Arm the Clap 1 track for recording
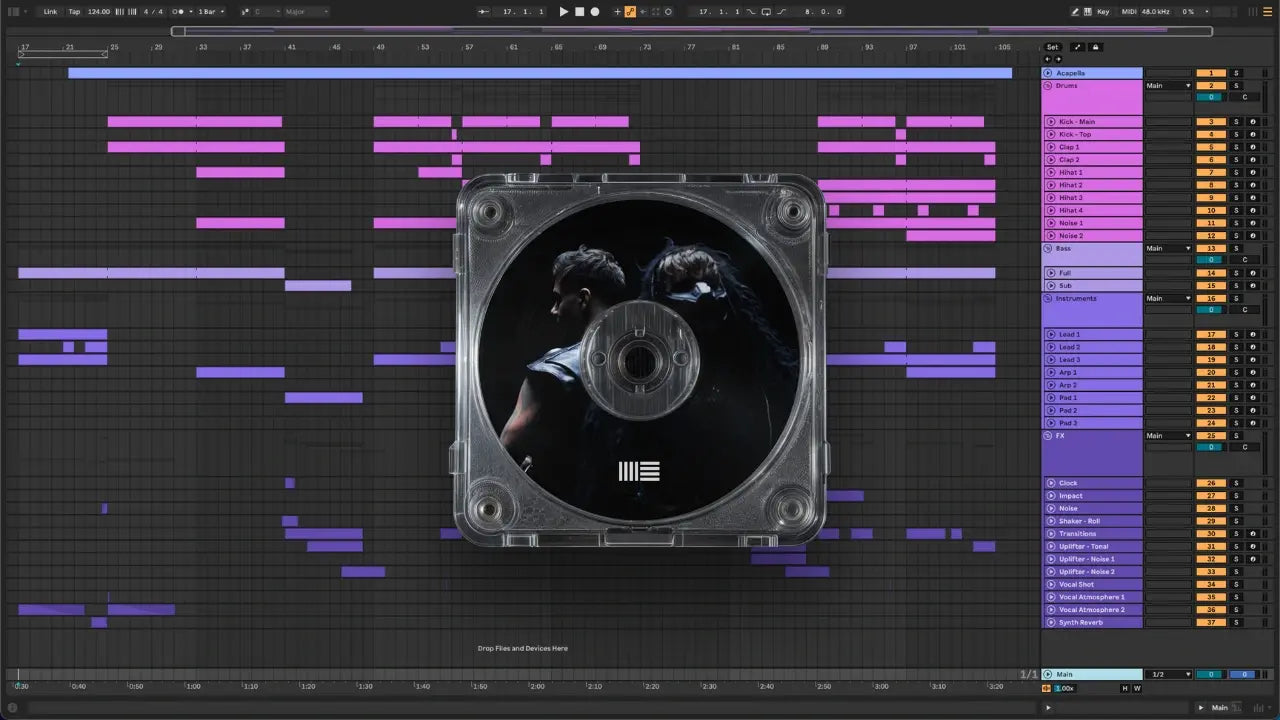The image size is (1280, 720). tap(1252, 147)
